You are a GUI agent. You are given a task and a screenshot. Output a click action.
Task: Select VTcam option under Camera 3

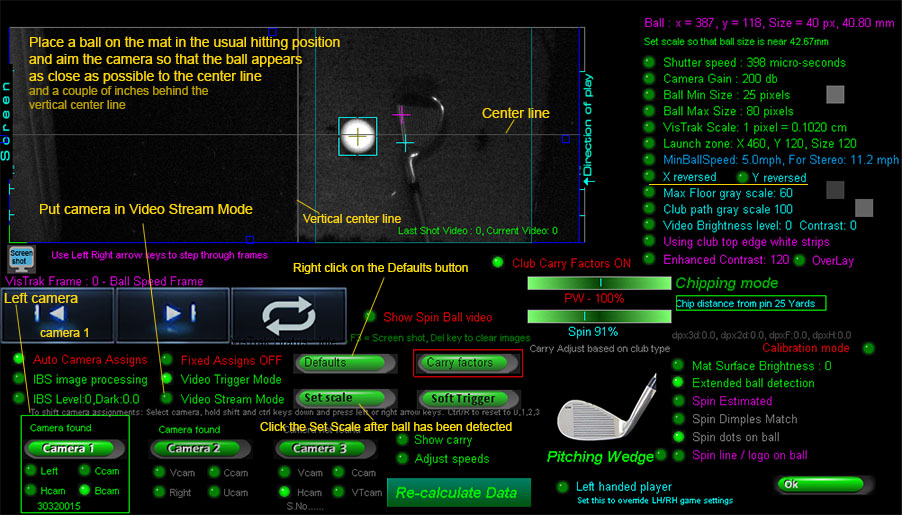pyautogui.click(x=339, y=492)
